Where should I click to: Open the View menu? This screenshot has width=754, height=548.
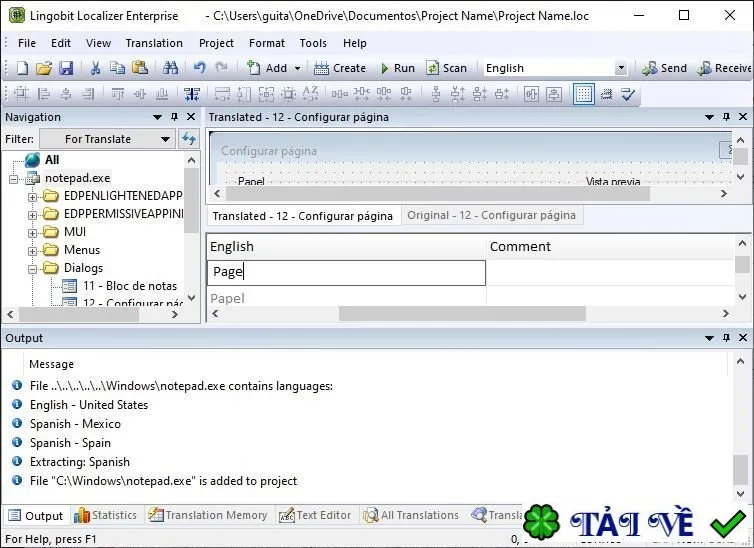[99, 43]
